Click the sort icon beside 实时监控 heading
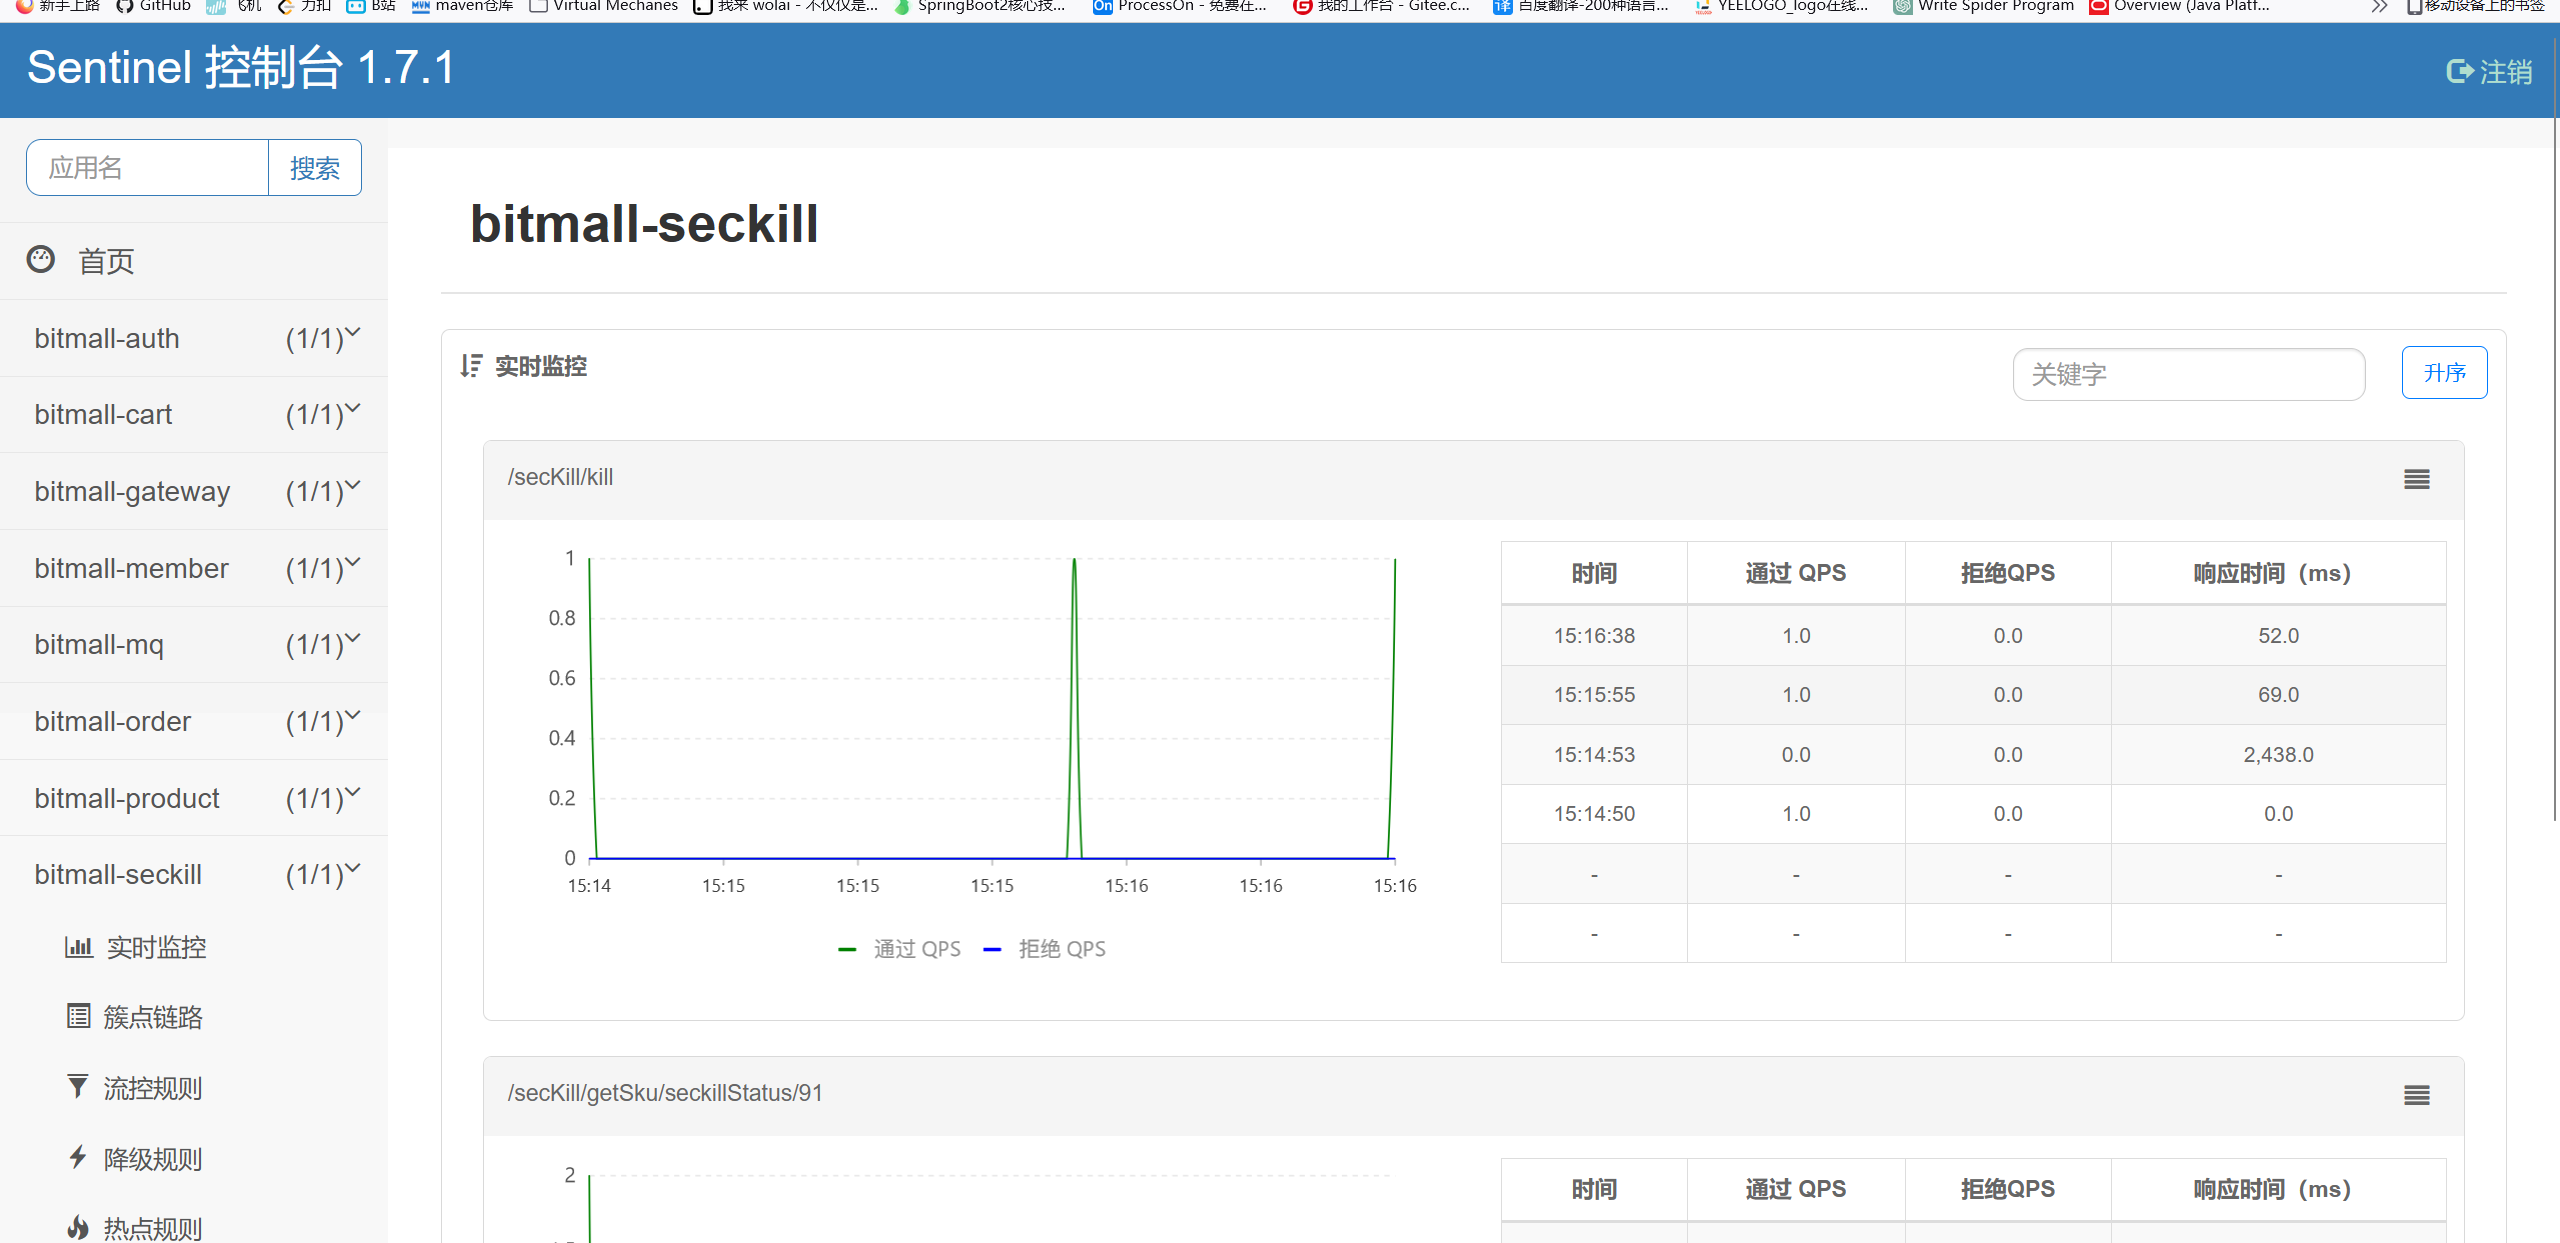 tap(471, 366)
